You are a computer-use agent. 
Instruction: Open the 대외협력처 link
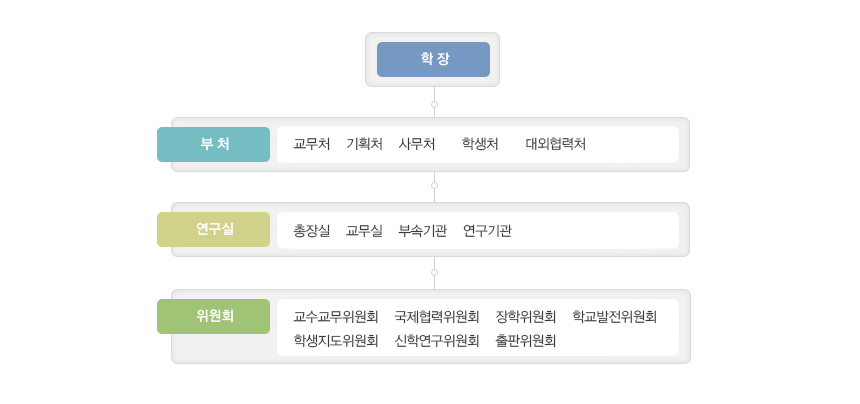pyautogui.click(x=556, y=144)
